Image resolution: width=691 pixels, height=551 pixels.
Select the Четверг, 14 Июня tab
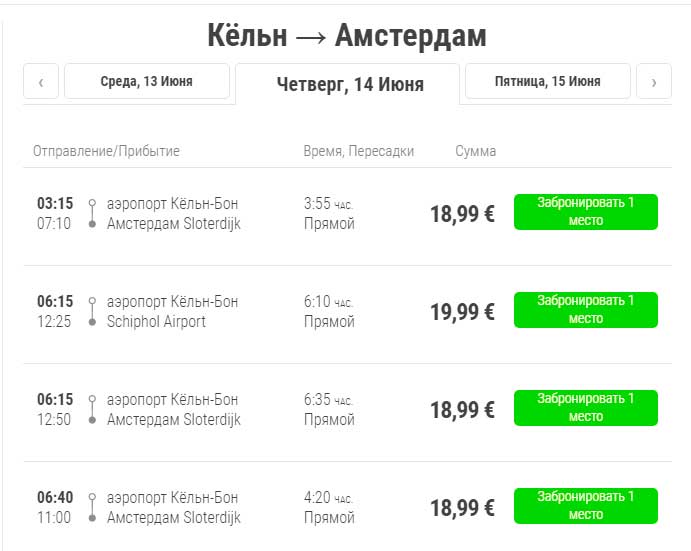click(x=349, y=84)
